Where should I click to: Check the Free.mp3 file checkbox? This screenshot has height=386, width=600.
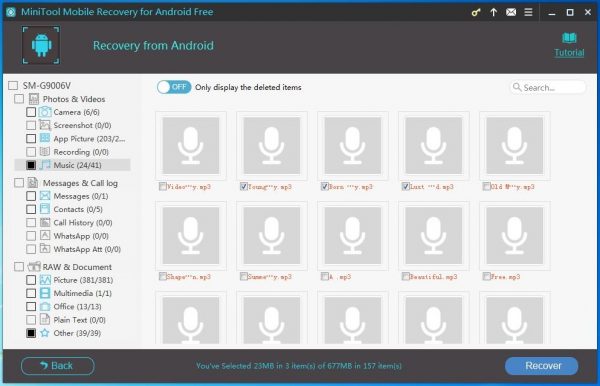[486, 276]
